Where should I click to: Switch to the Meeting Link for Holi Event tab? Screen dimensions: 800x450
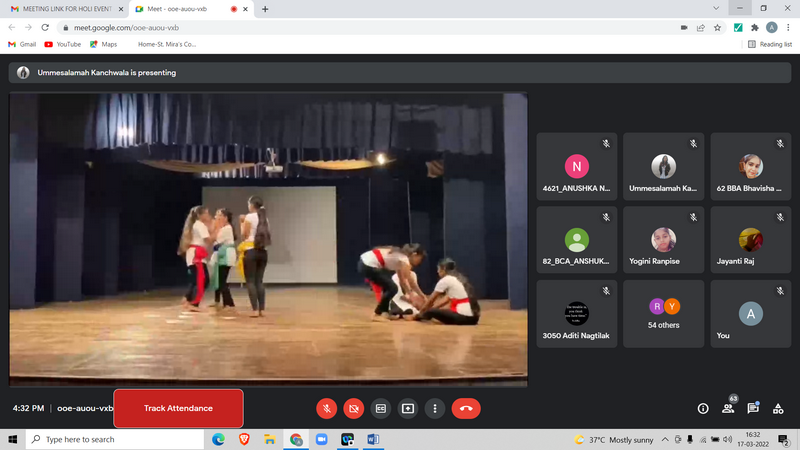tap(65, 9)
